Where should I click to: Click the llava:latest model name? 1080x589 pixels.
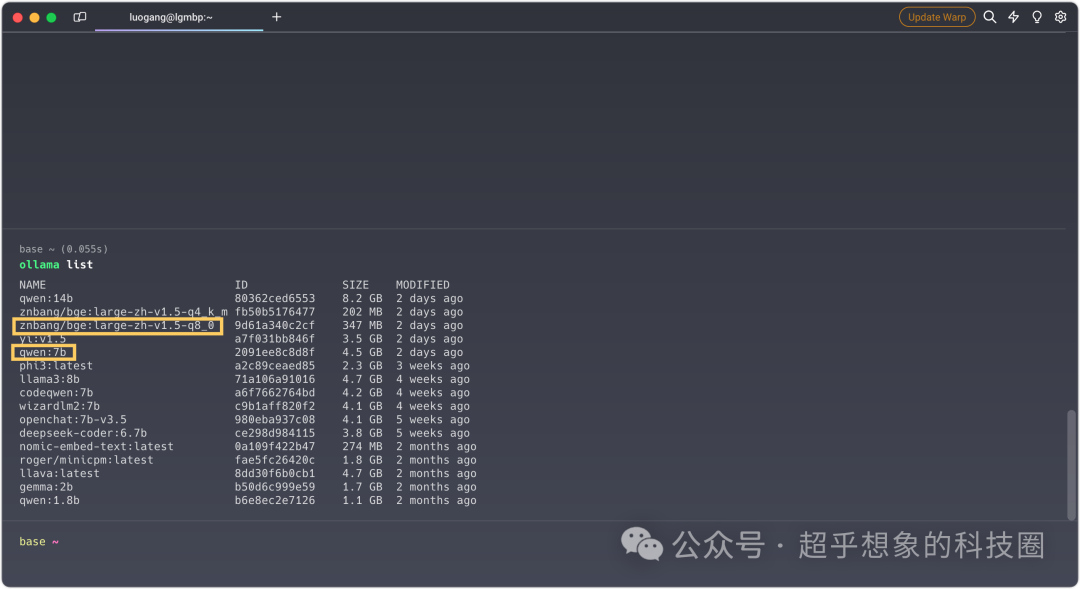coord(59,473)
